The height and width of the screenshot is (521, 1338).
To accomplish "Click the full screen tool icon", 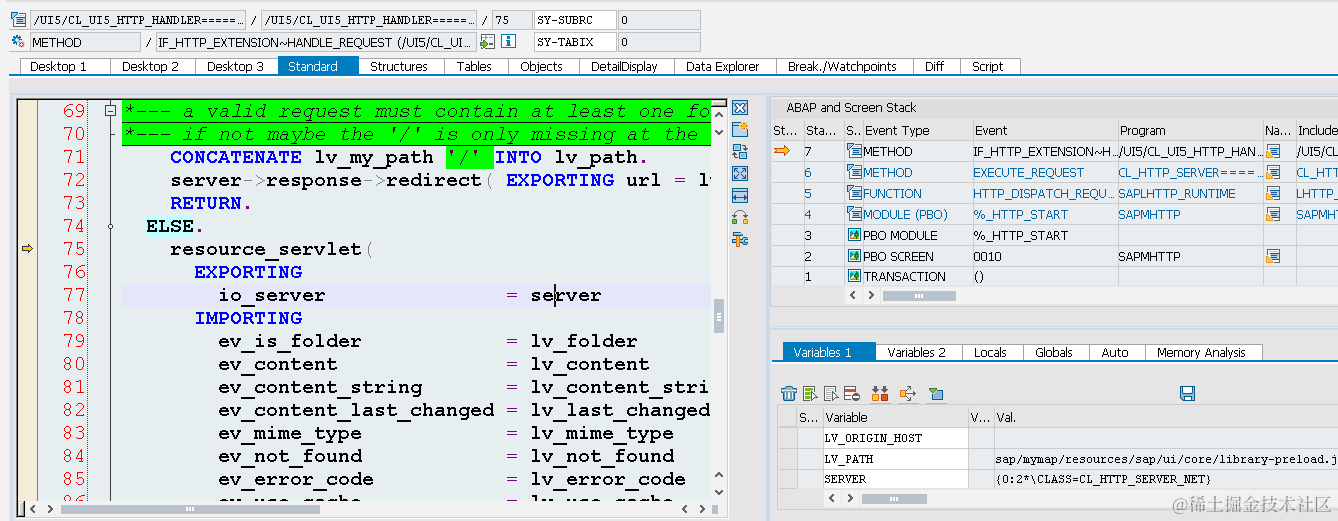I will pos(741,173).
